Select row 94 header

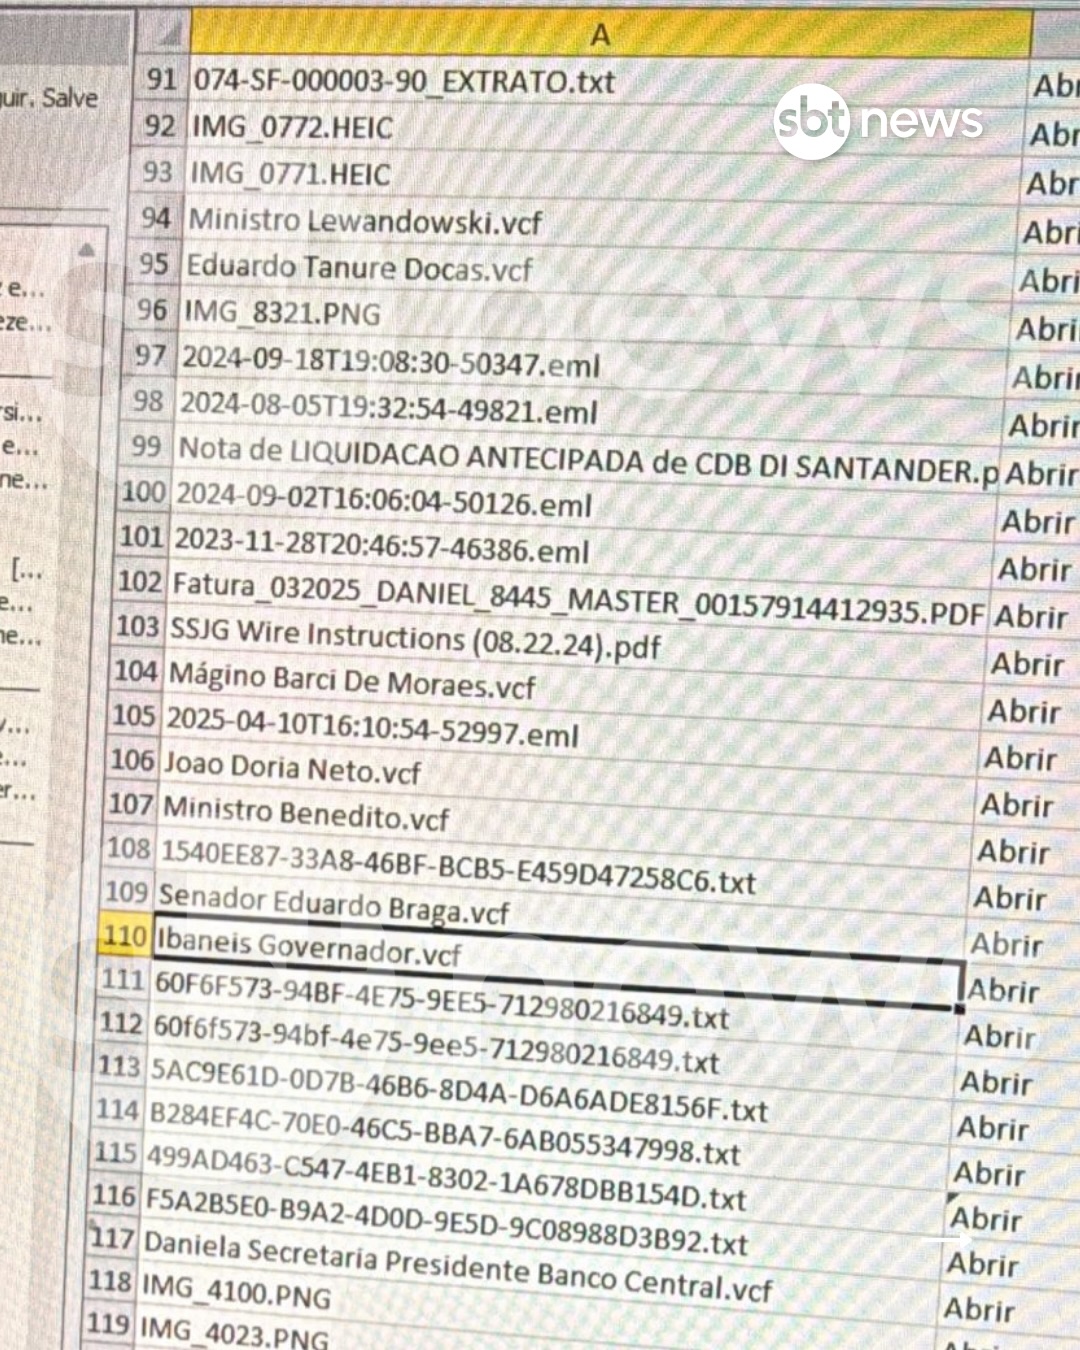(x=155, y=218)
